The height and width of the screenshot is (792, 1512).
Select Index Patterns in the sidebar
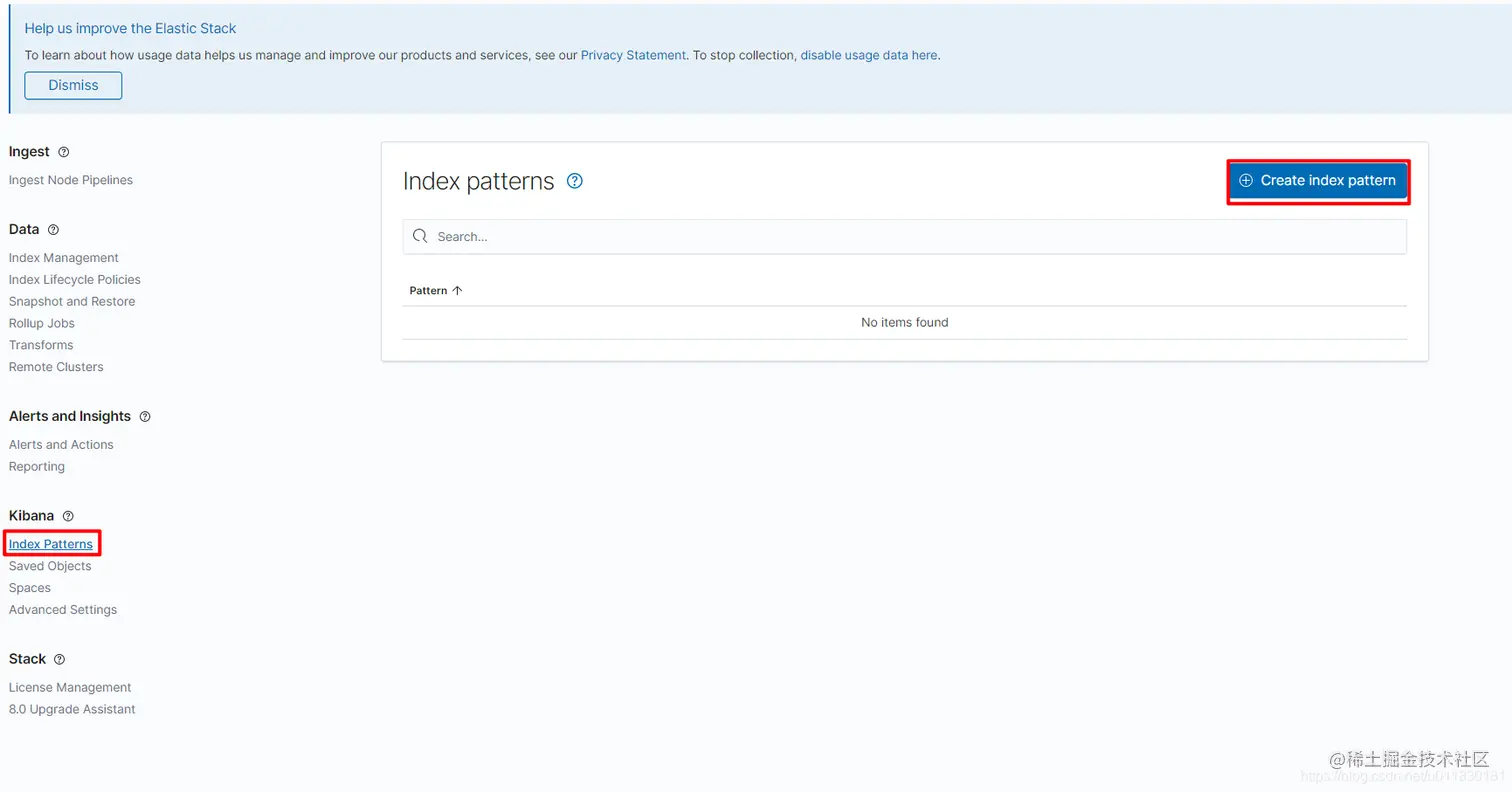coord(51,544)
